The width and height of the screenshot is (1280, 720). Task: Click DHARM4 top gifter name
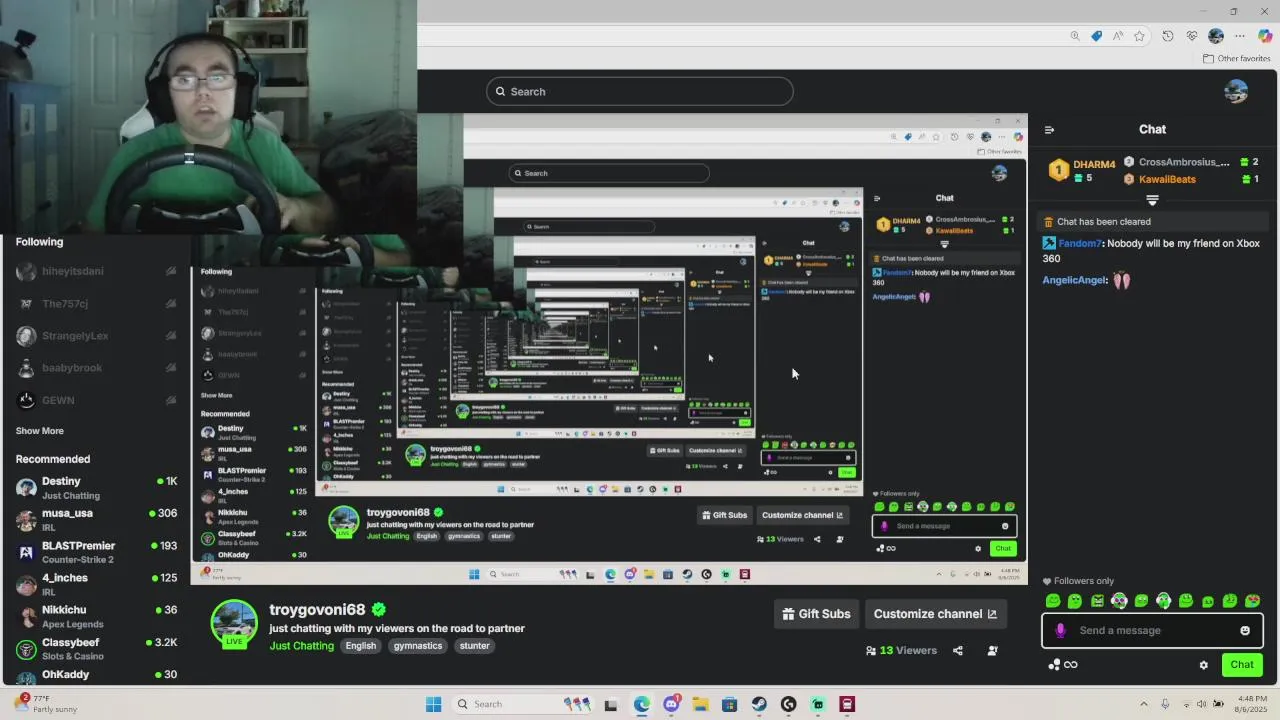pyautogui.click(x=1094, y=164)
